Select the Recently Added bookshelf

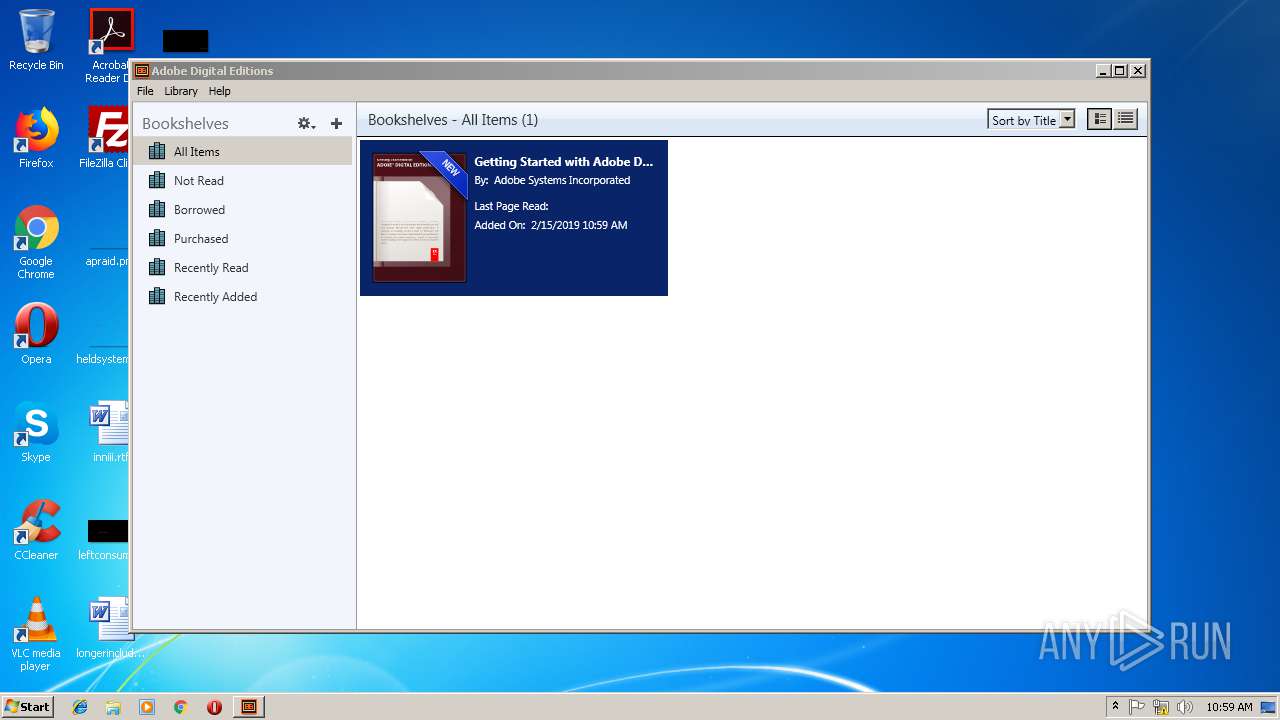point(243,296)
